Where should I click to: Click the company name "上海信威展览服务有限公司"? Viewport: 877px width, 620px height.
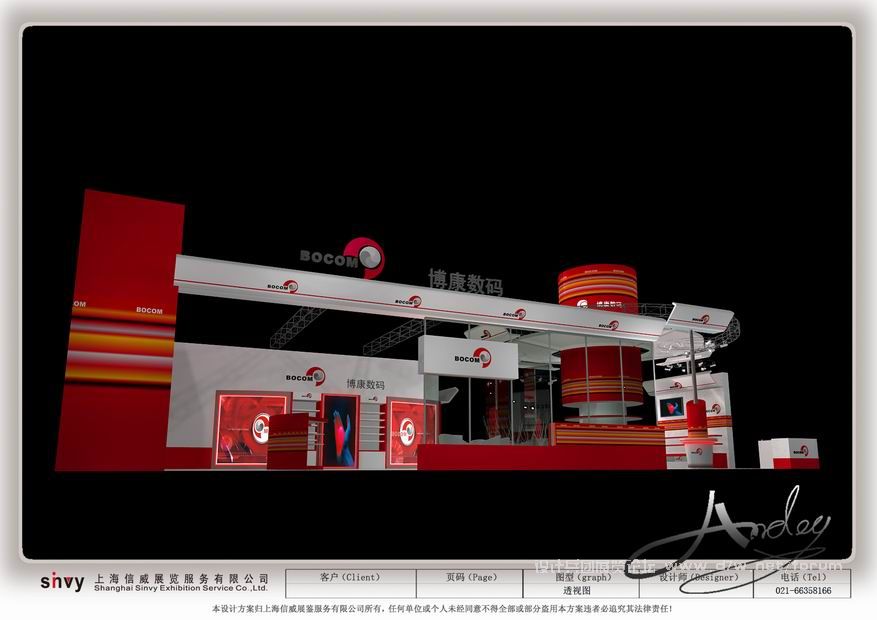tap(182, 579)
